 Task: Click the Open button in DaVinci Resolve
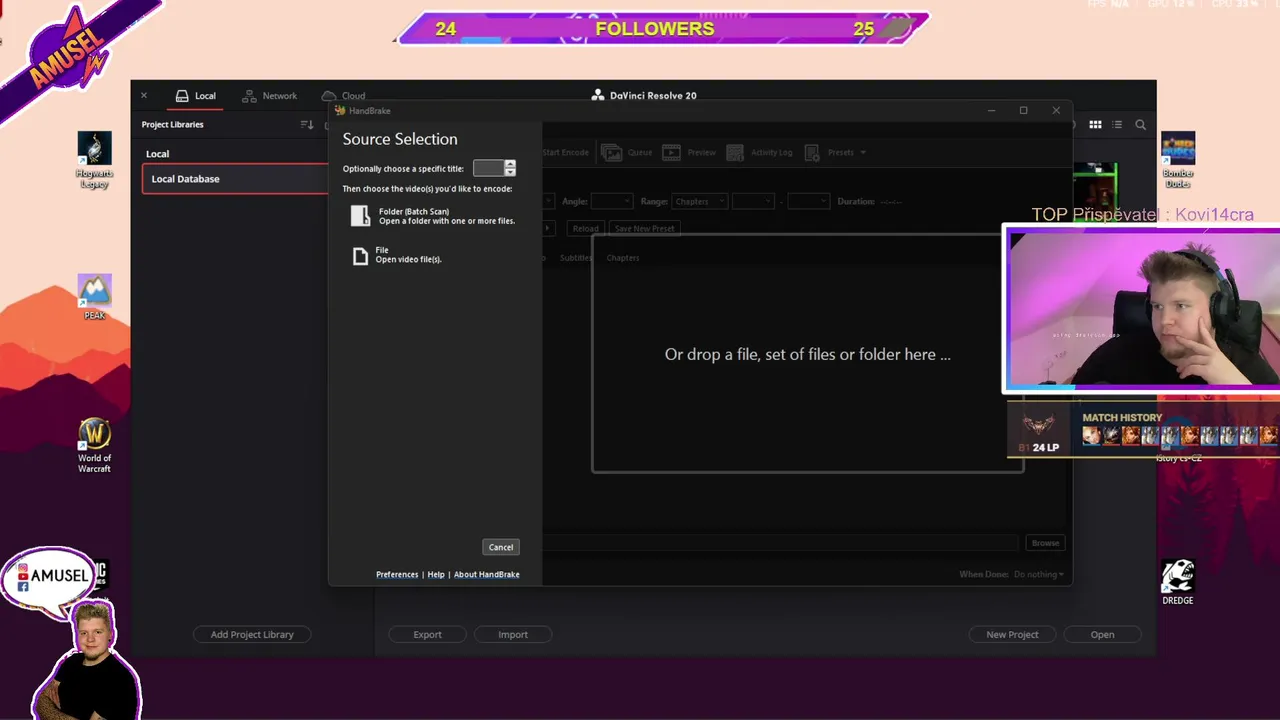click(x=1102, y=634)
